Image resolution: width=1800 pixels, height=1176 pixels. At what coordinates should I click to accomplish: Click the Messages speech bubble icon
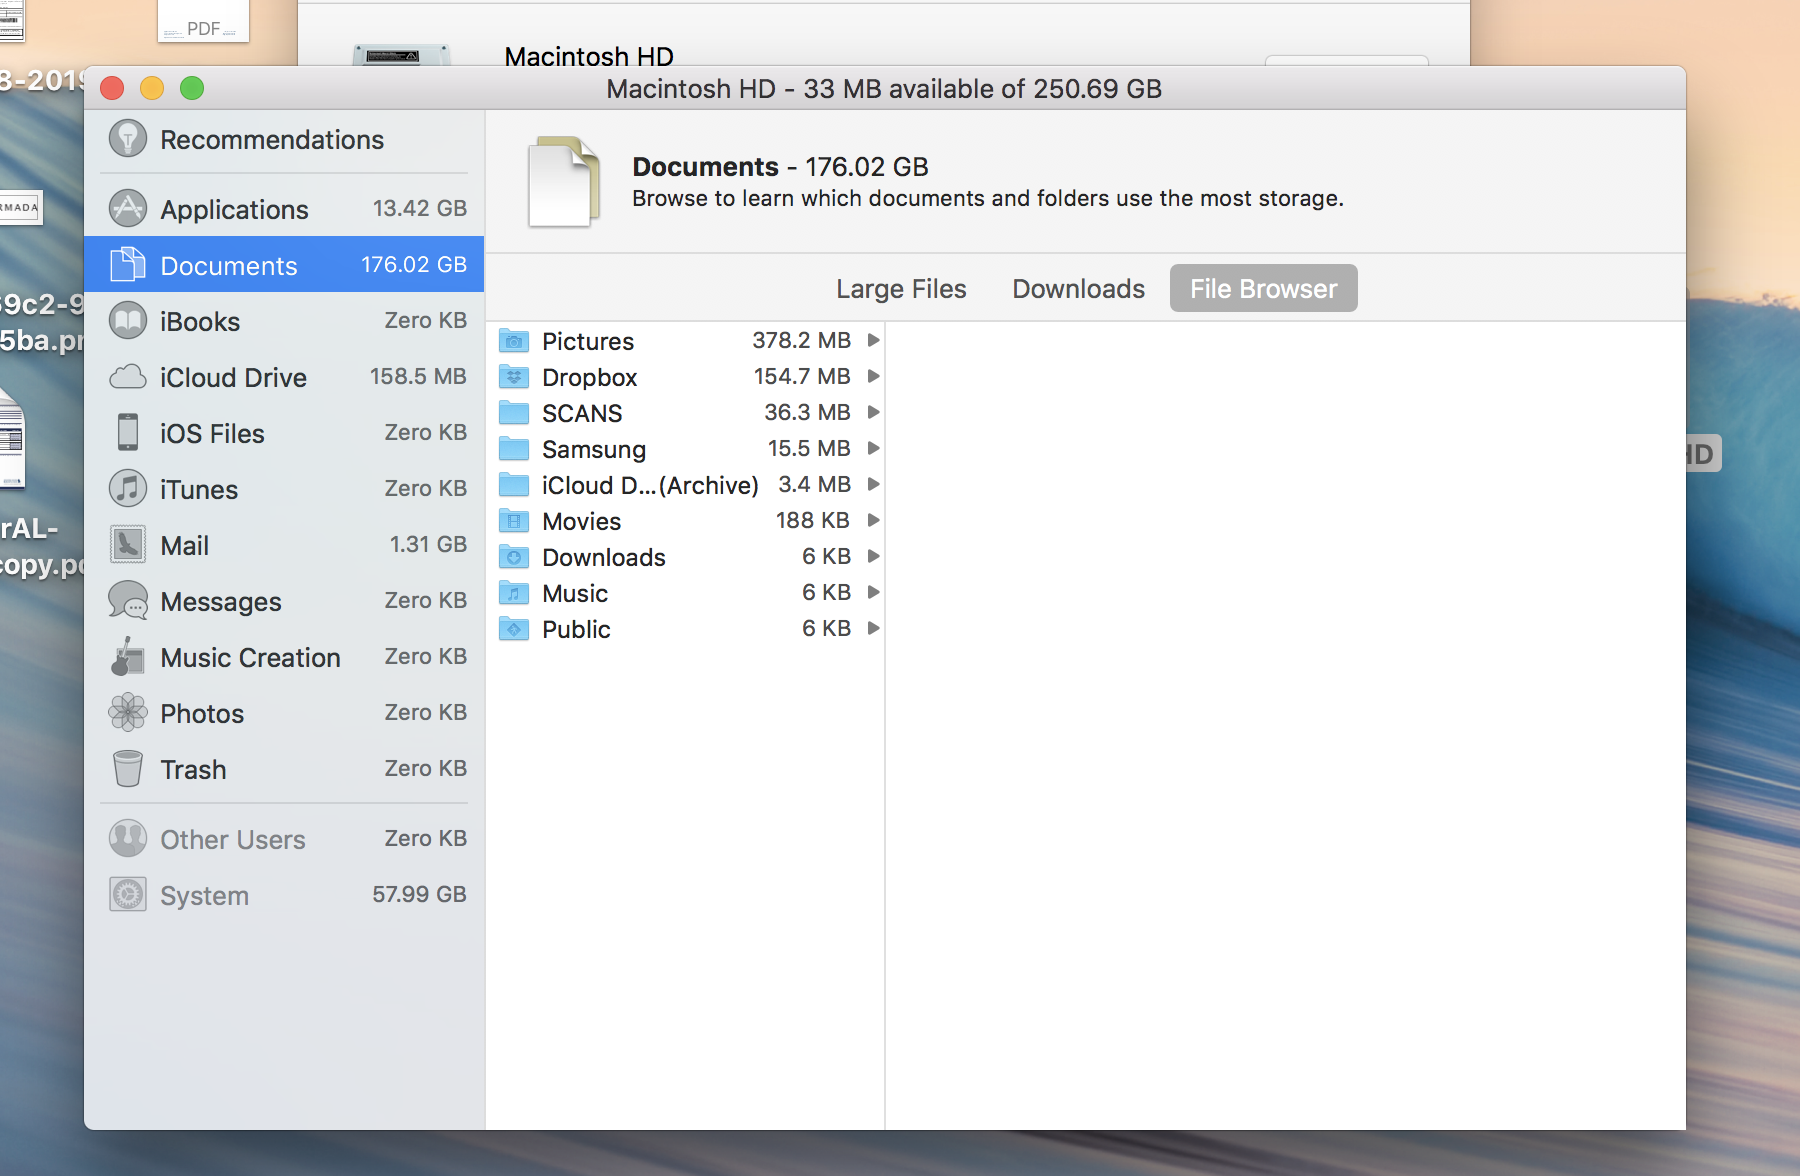128,600
